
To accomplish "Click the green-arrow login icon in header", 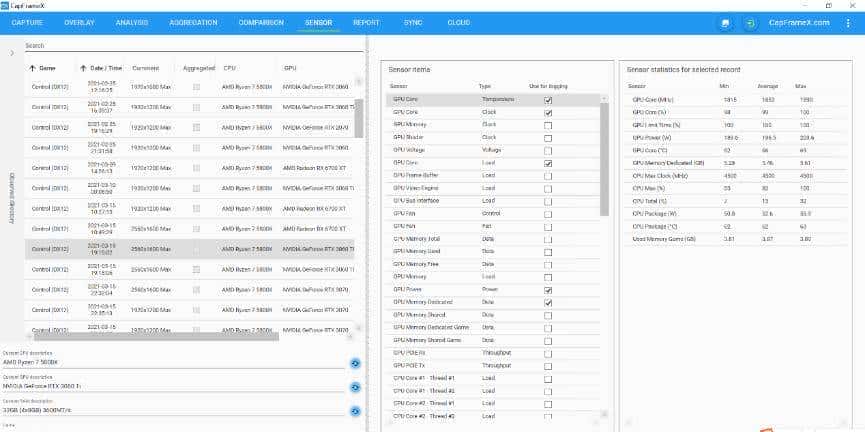I will (750, 23).
